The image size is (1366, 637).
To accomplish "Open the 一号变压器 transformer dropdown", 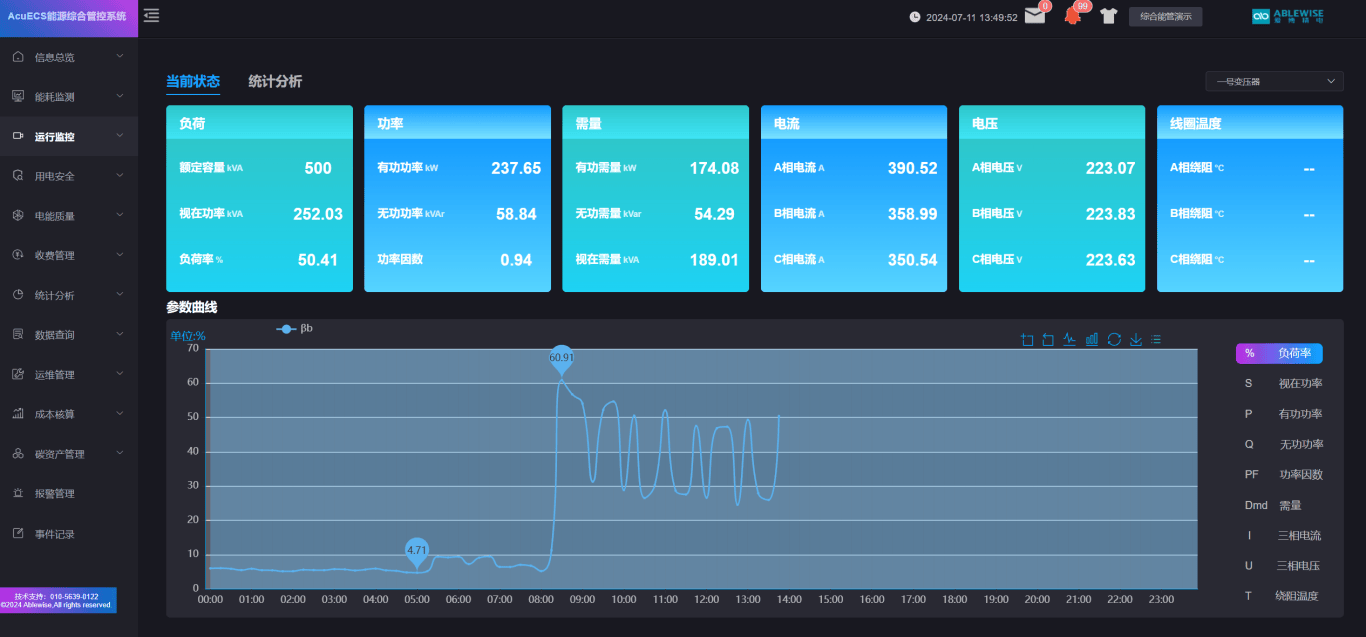I will coord(1274,81).
